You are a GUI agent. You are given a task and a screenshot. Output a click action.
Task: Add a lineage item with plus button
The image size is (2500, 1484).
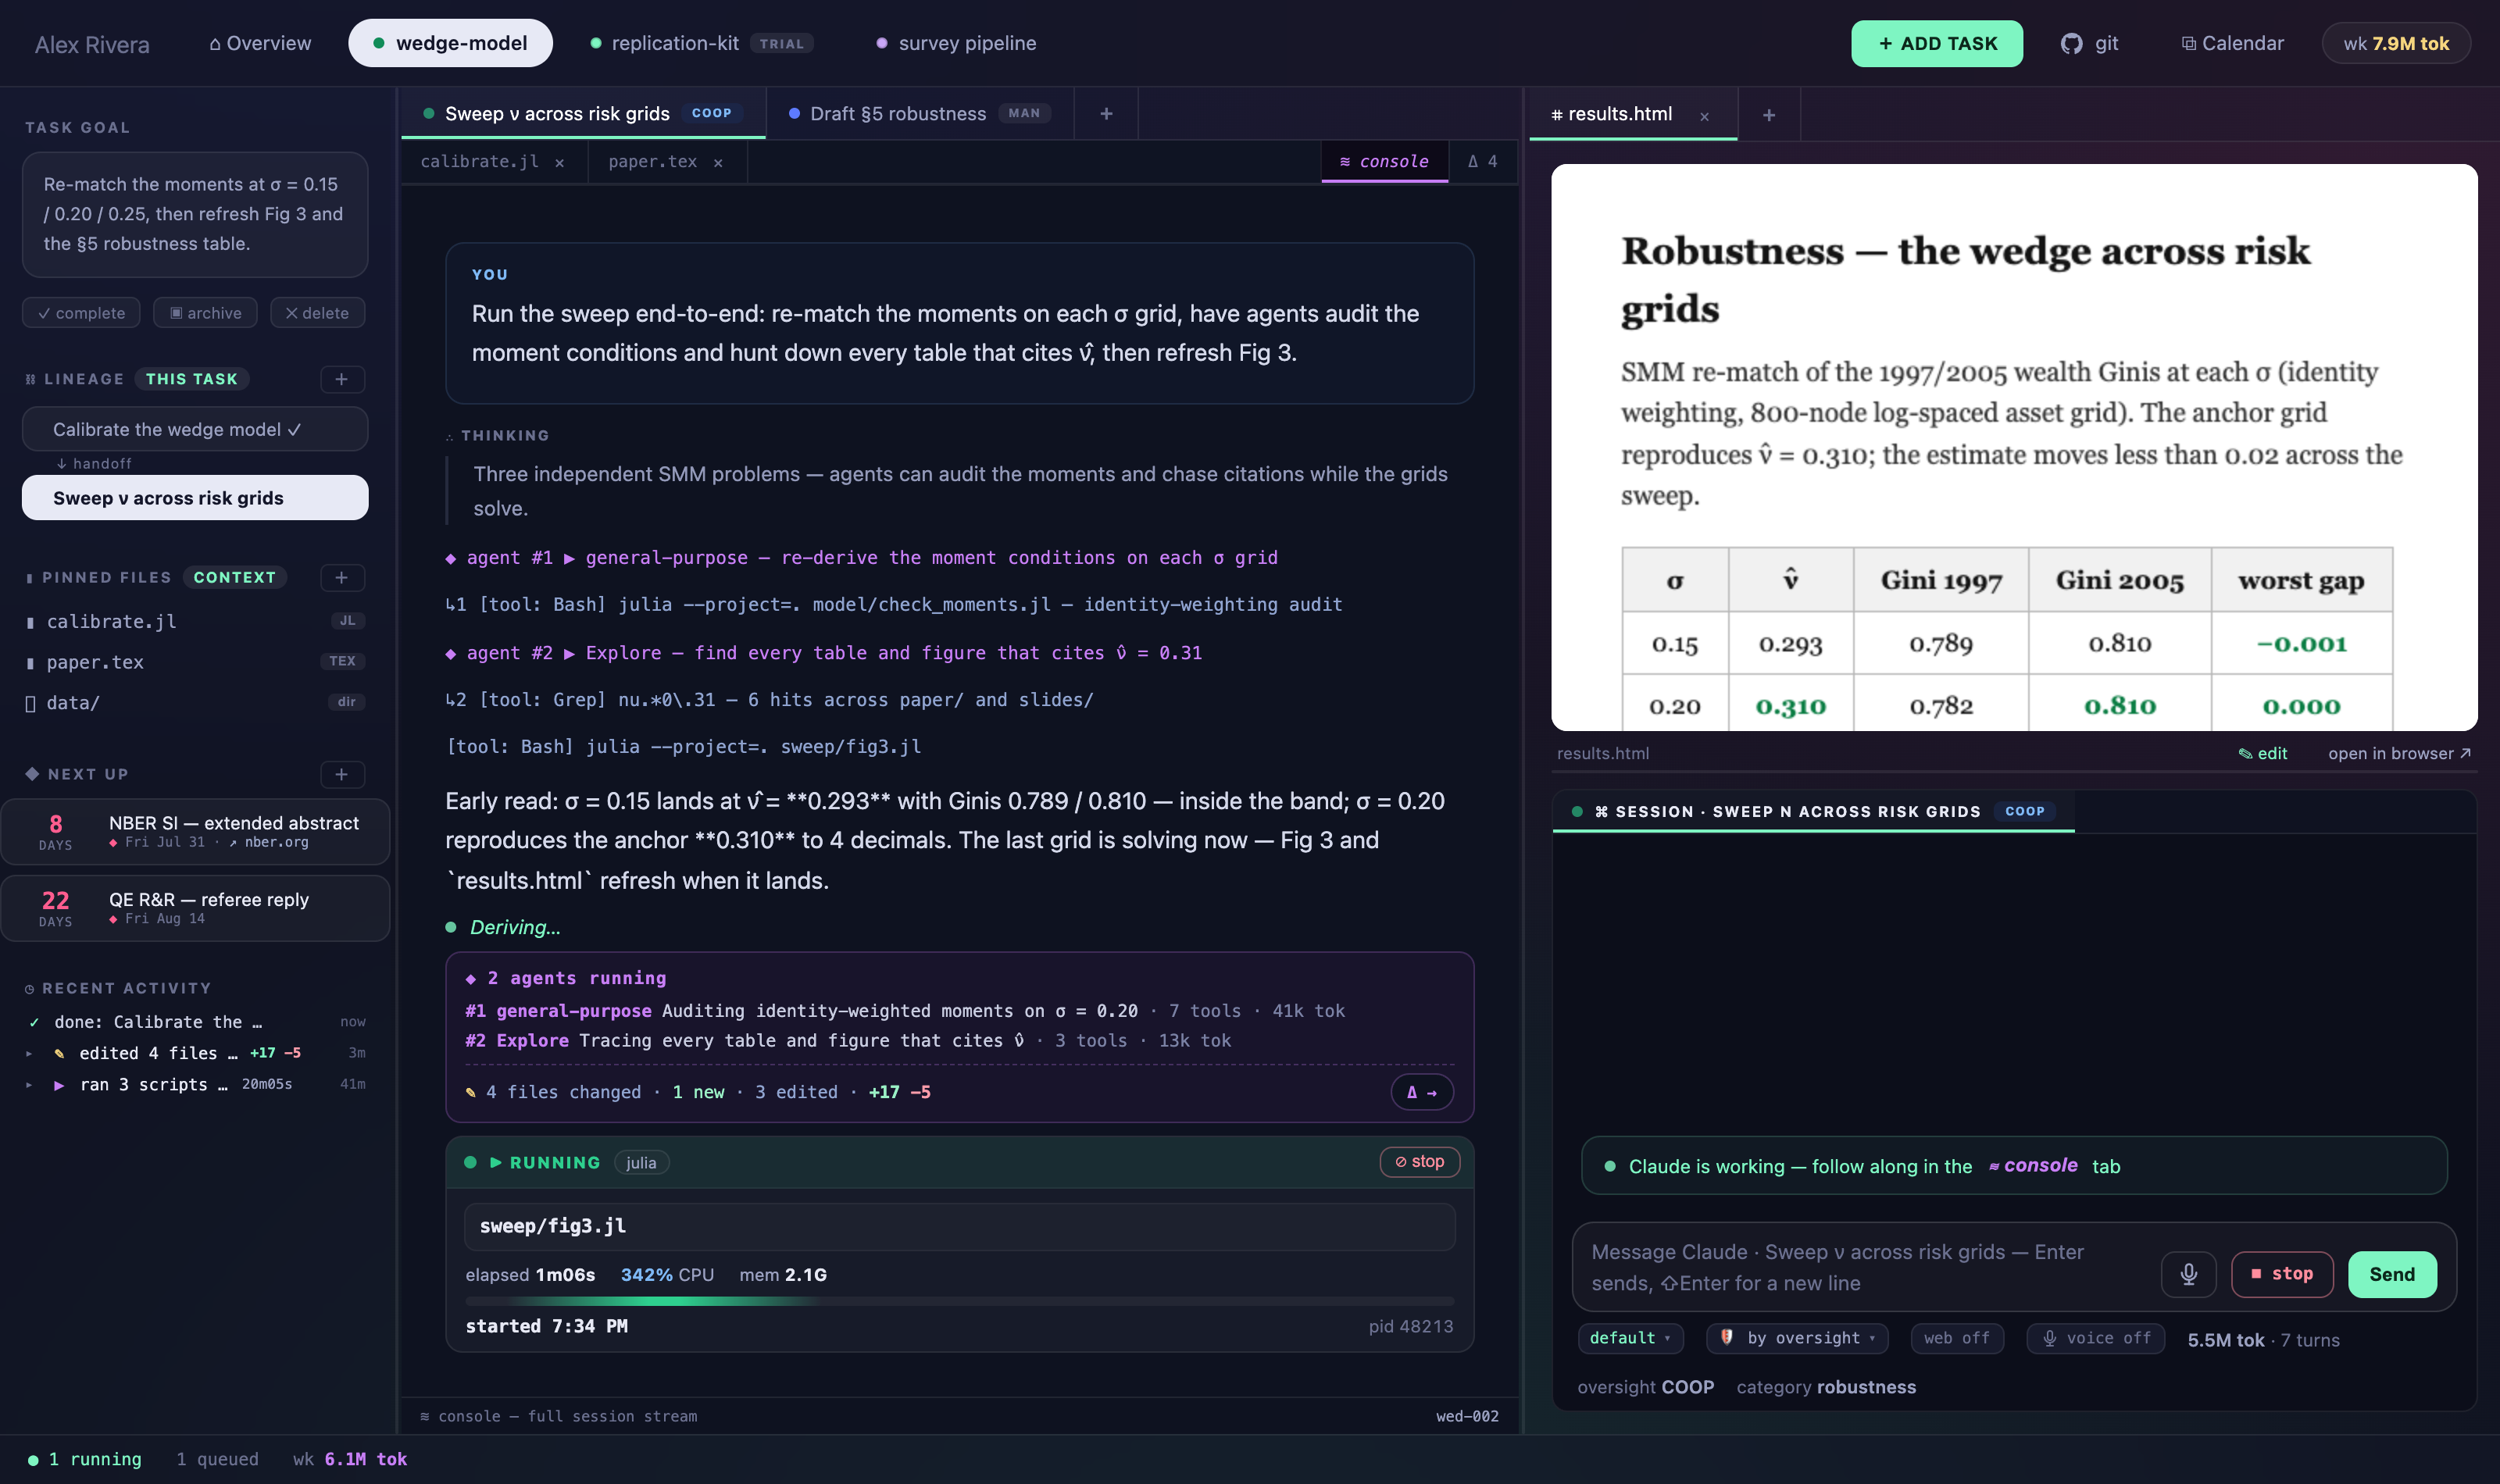(x=342, y=379)
